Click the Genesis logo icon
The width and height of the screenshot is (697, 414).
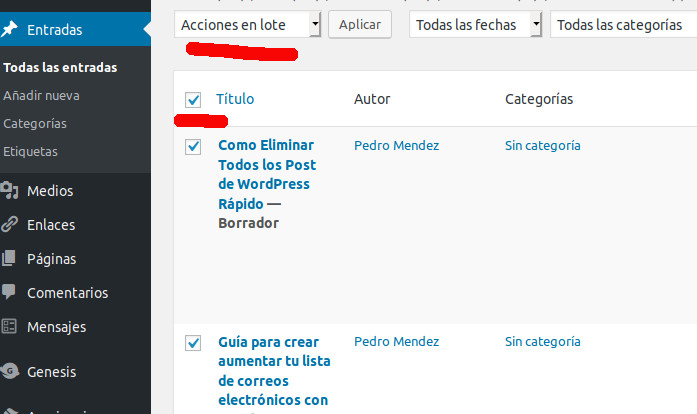pos(9,372)
